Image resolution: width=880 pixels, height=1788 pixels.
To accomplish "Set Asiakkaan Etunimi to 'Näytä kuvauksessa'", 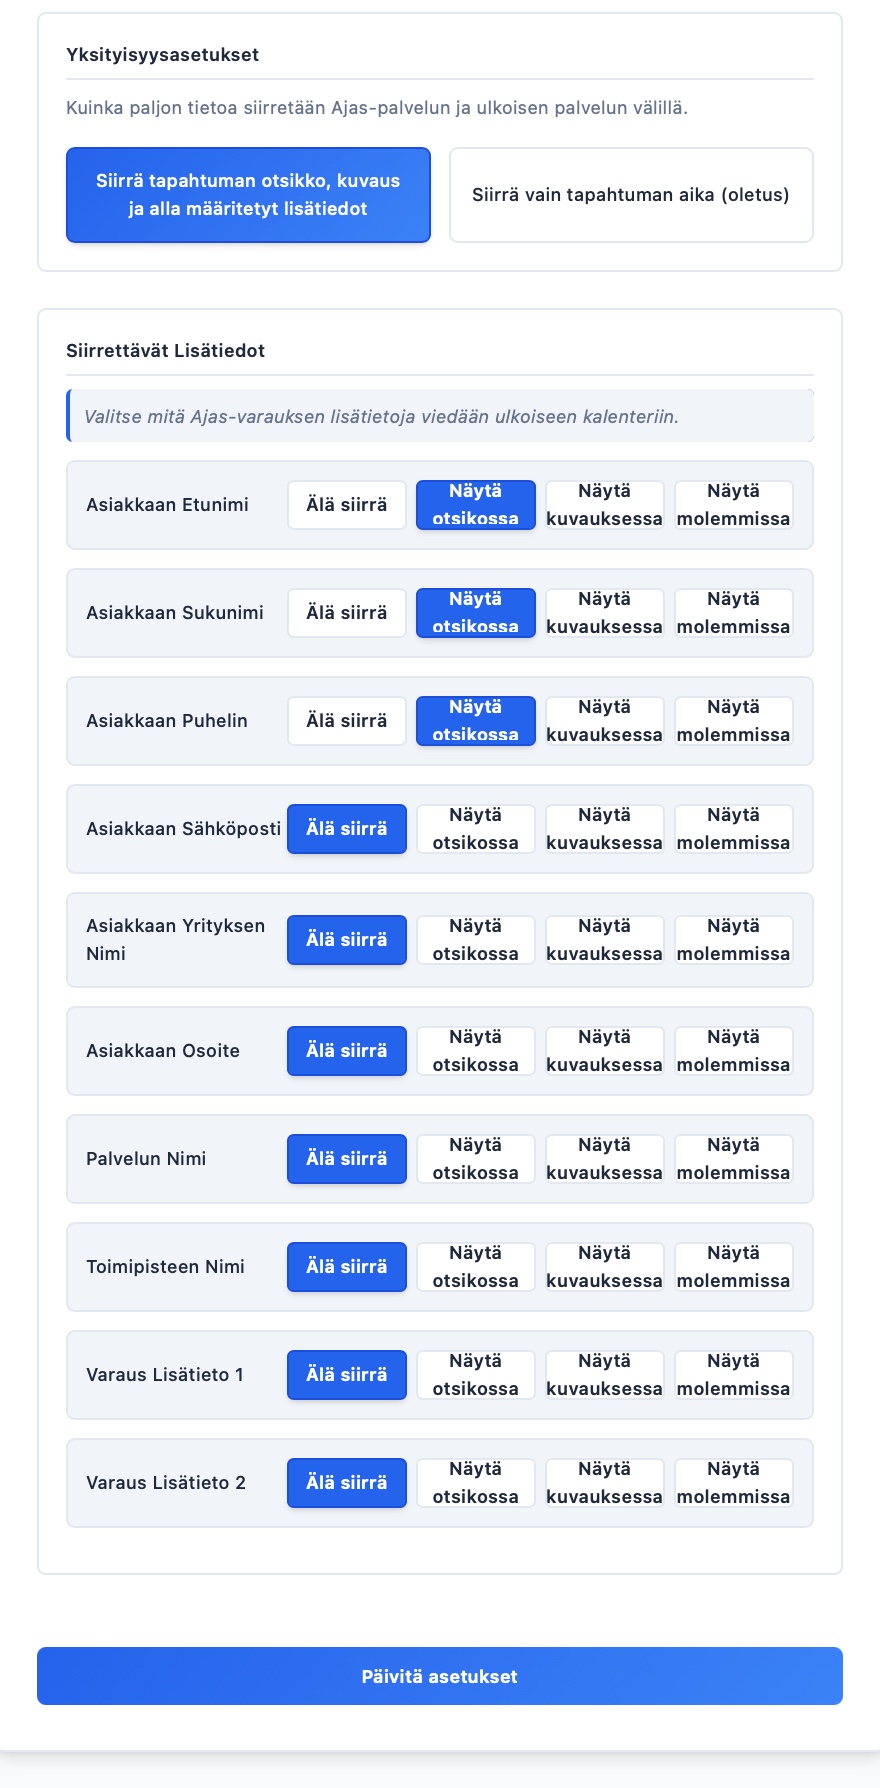I will (x=604, y=505).
